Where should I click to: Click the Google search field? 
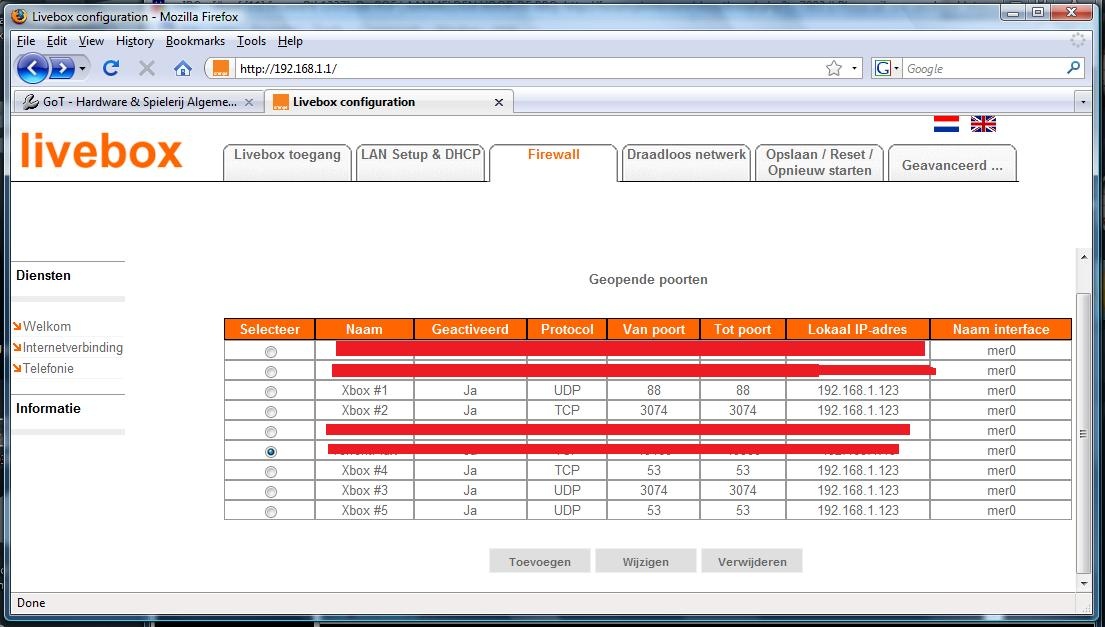[983, 68]
